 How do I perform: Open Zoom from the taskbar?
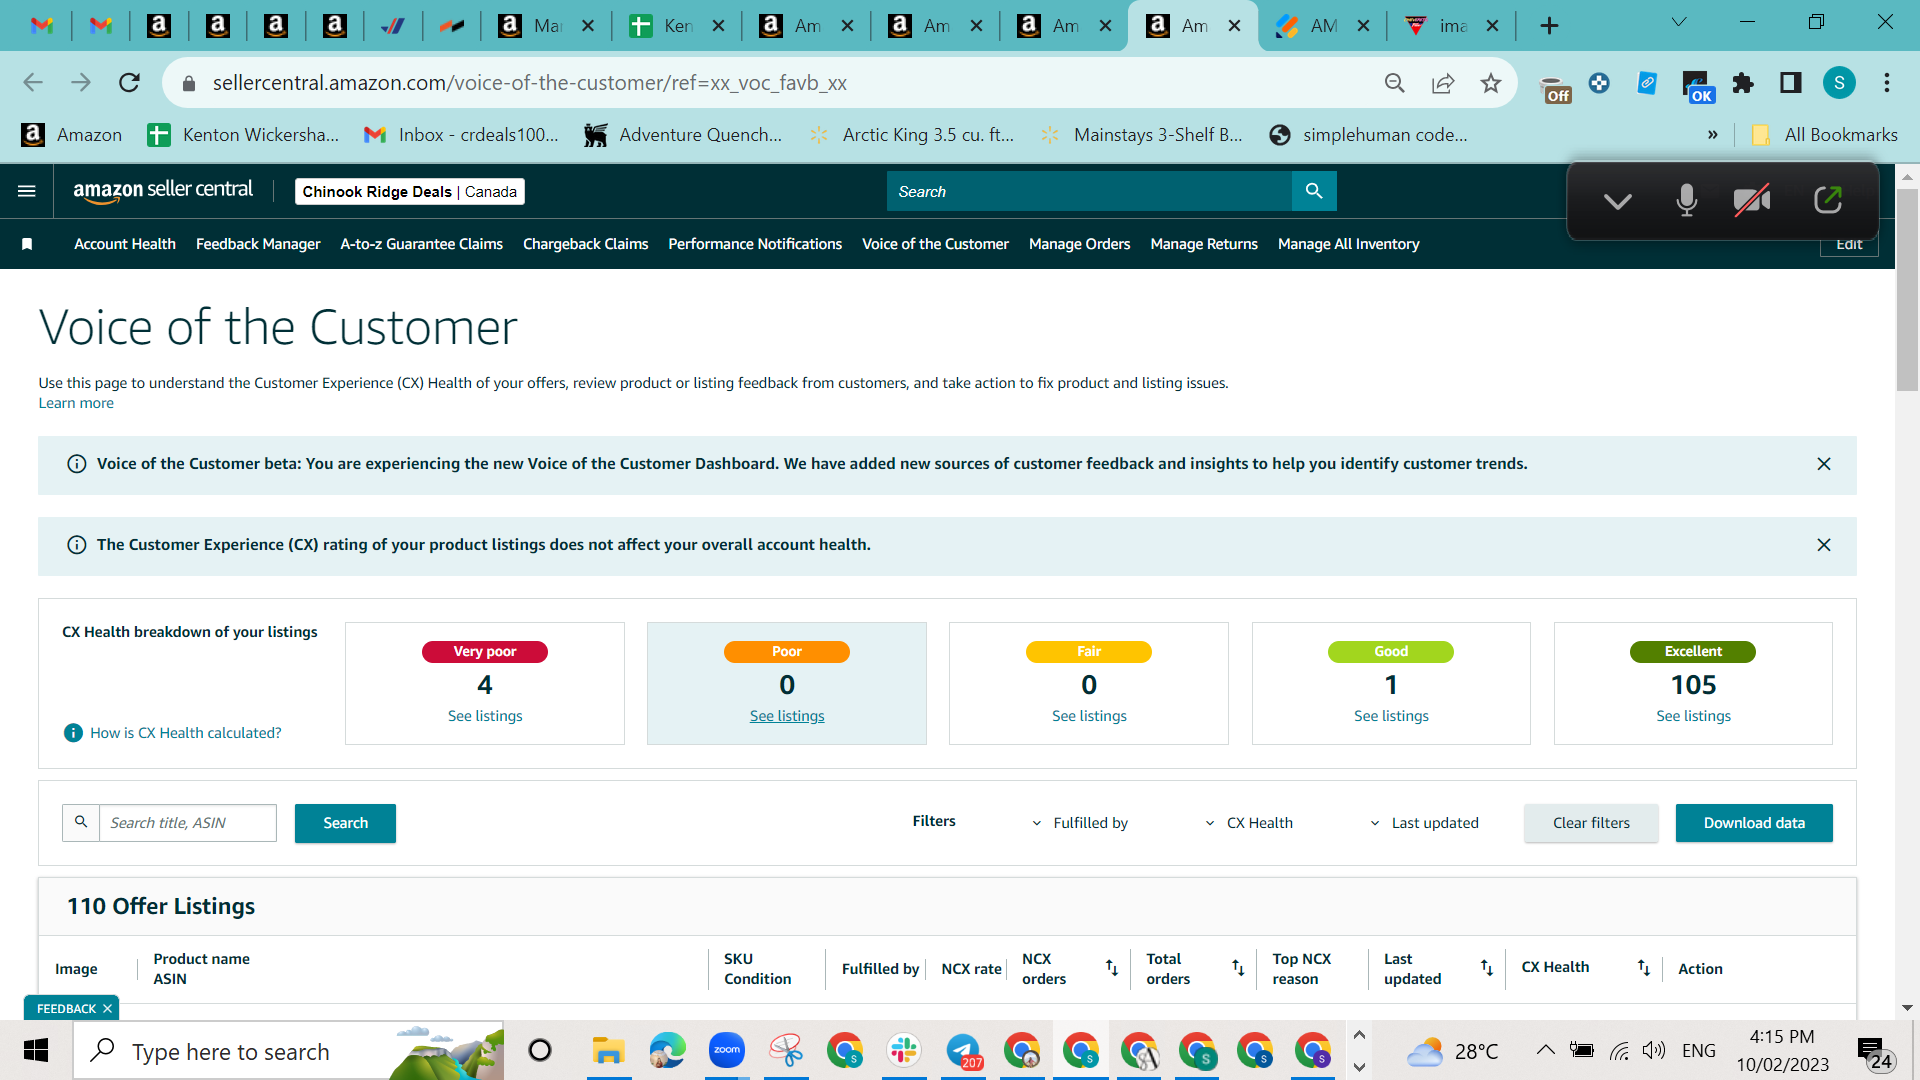727,1051
